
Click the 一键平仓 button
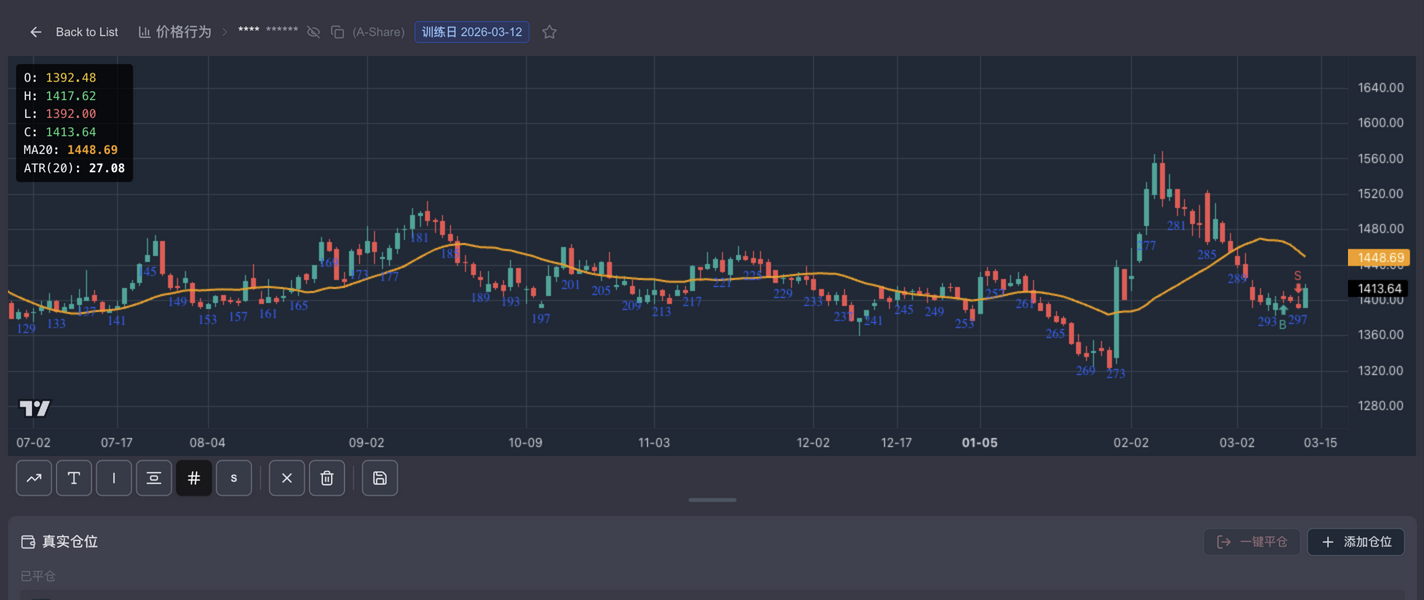1252,542
